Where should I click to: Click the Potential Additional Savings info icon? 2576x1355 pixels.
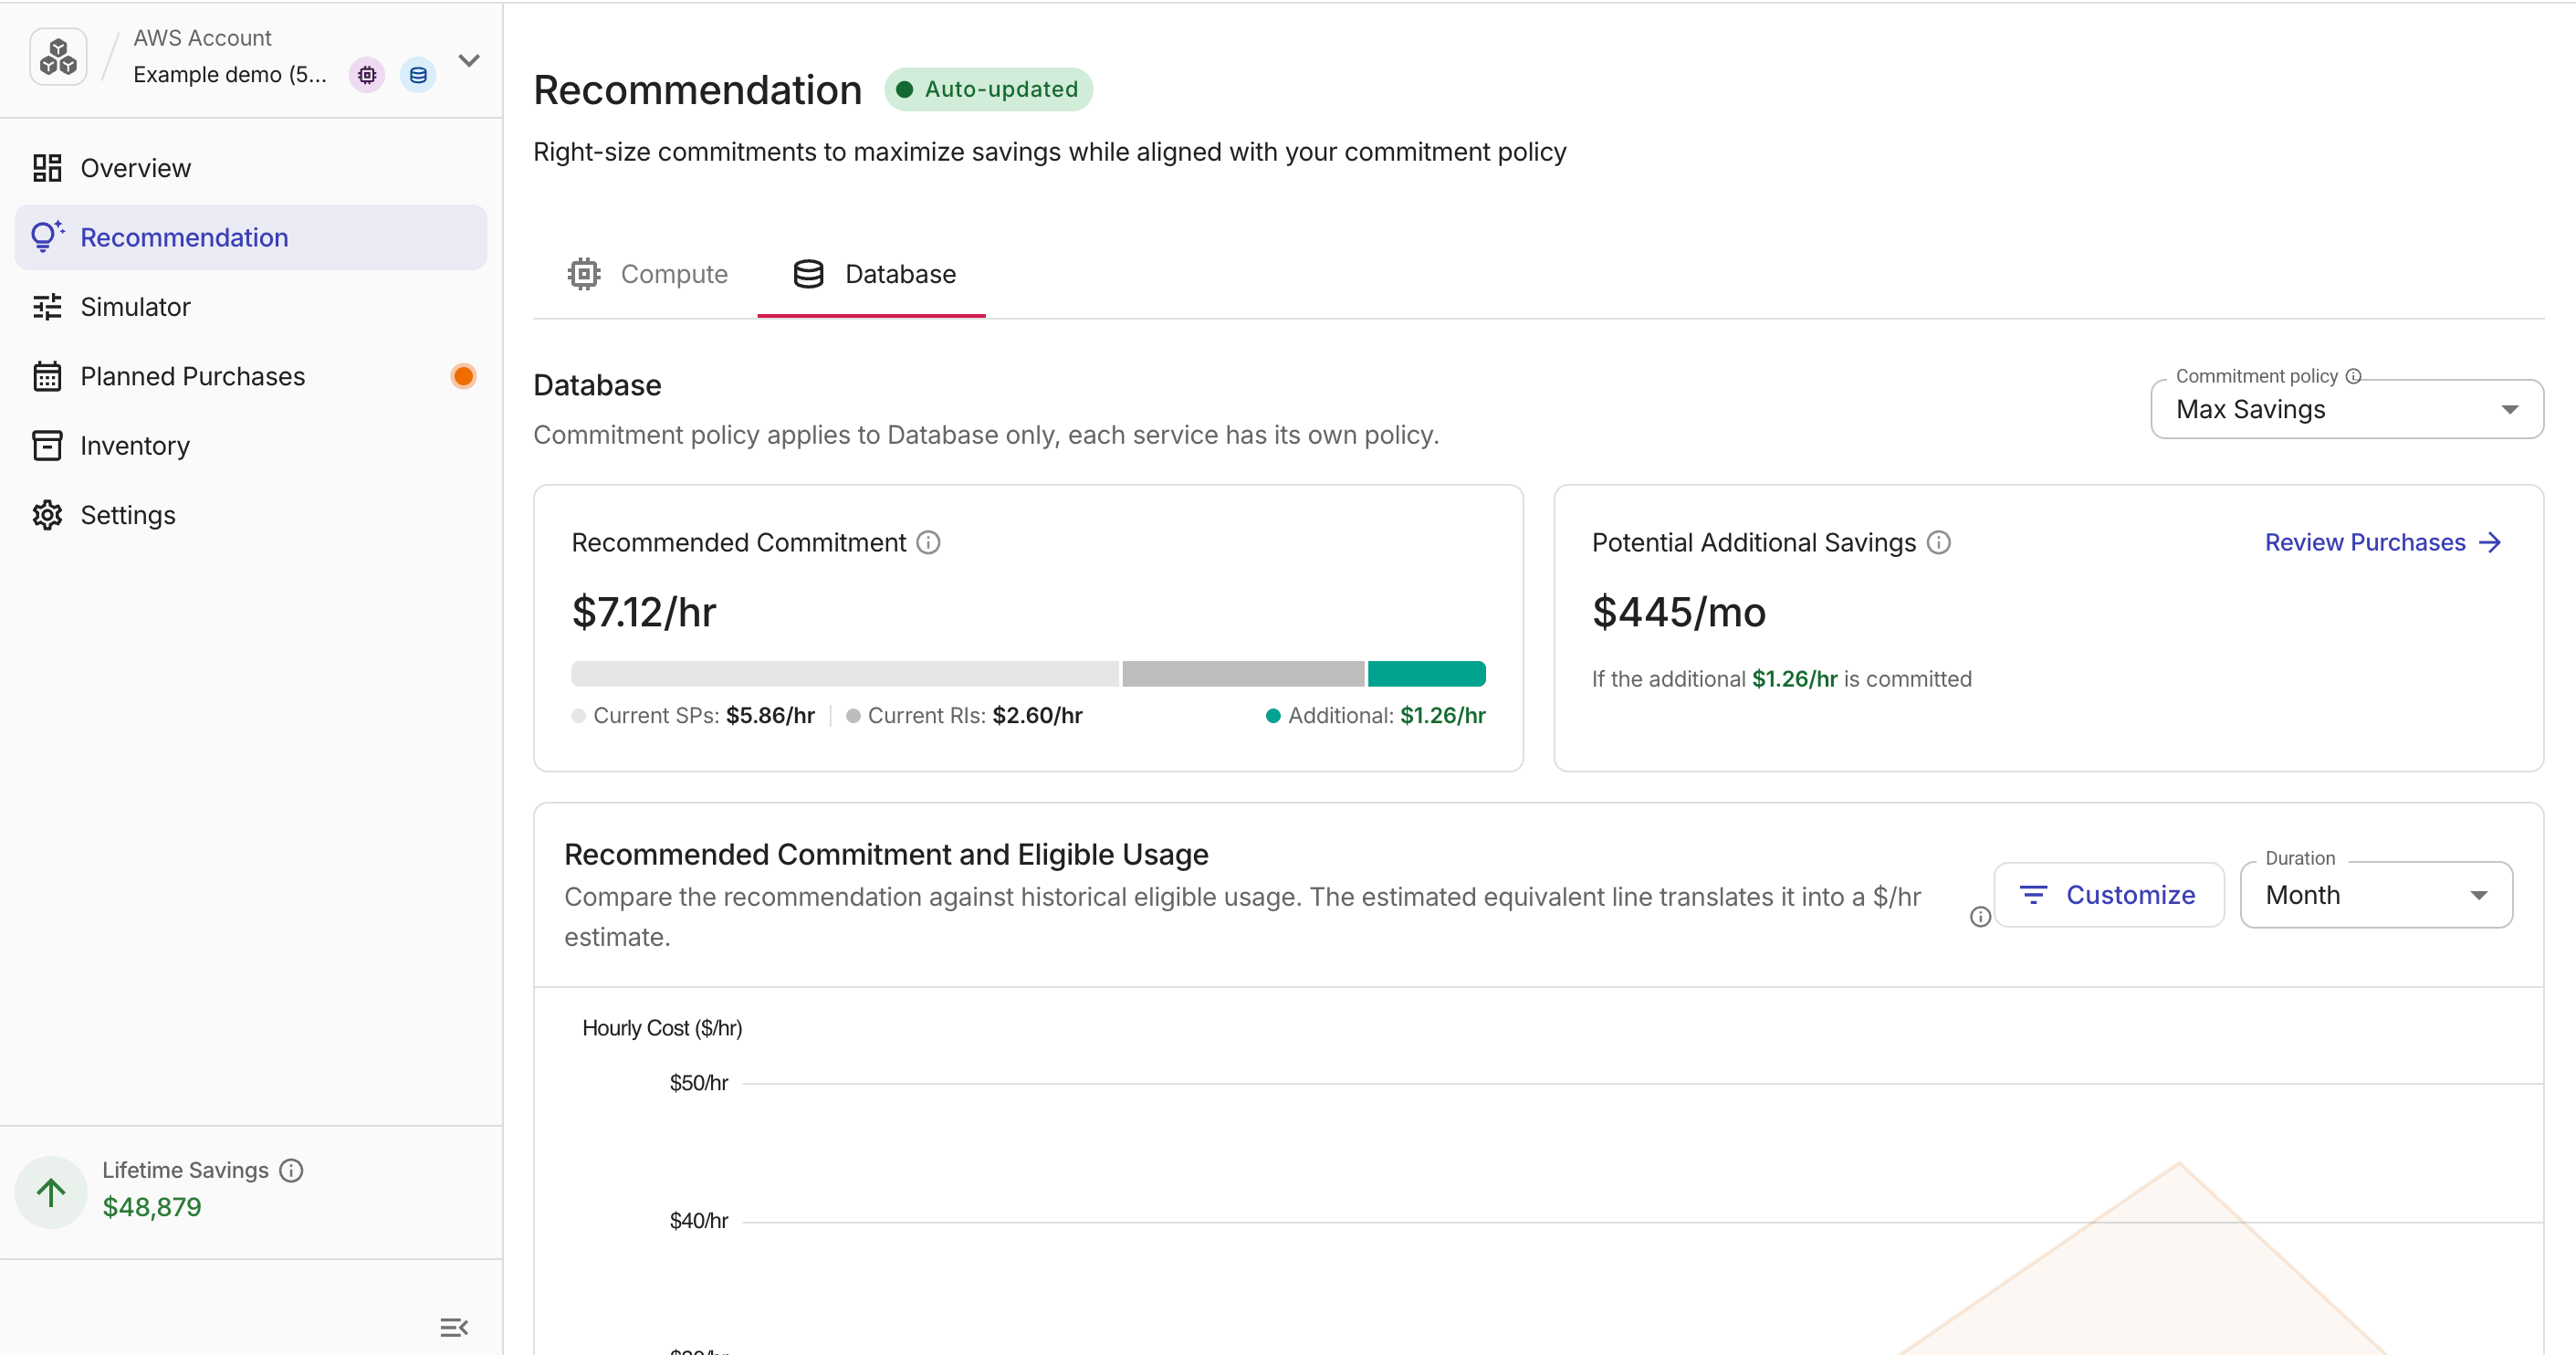[1938, 542]
